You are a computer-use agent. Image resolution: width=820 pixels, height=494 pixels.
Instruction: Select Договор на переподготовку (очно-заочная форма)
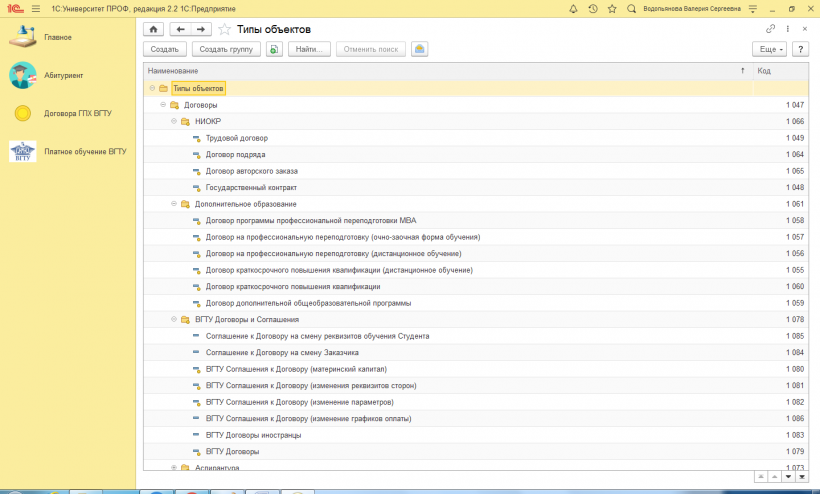click(x=476, y=237)
